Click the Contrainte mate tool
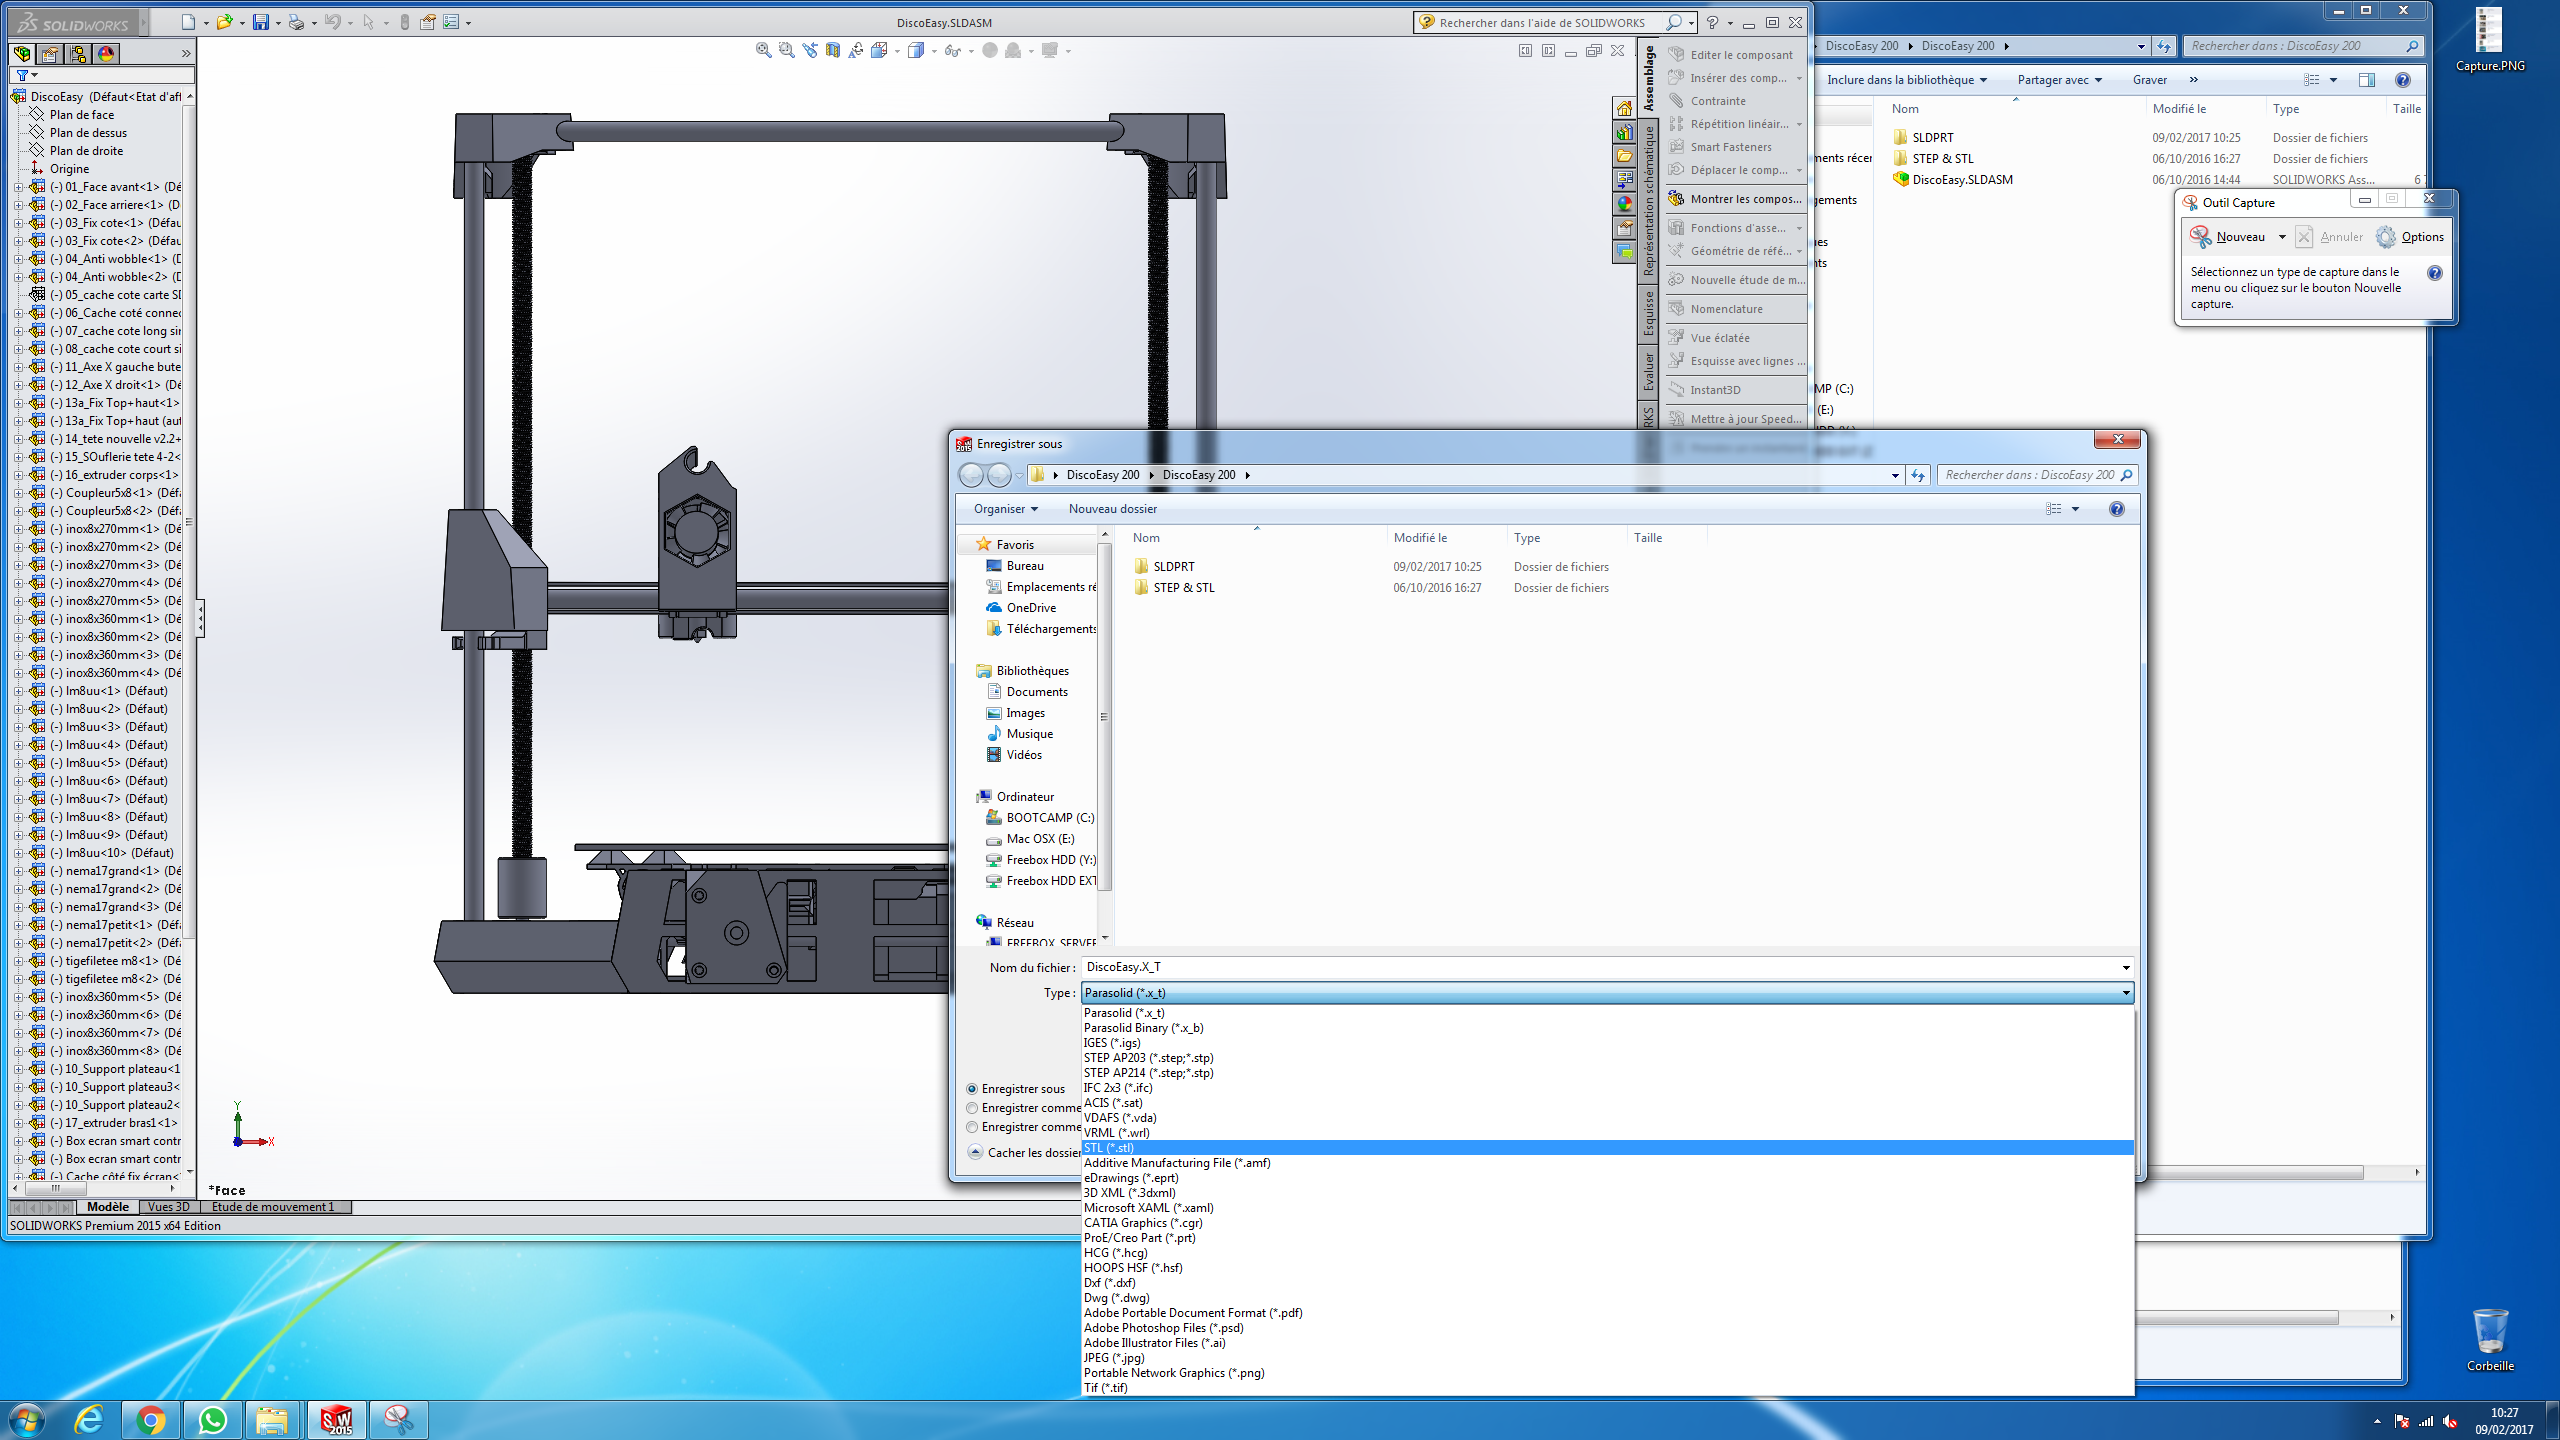Screen dimensions: 2560x1440 (x=1718, y=101)
